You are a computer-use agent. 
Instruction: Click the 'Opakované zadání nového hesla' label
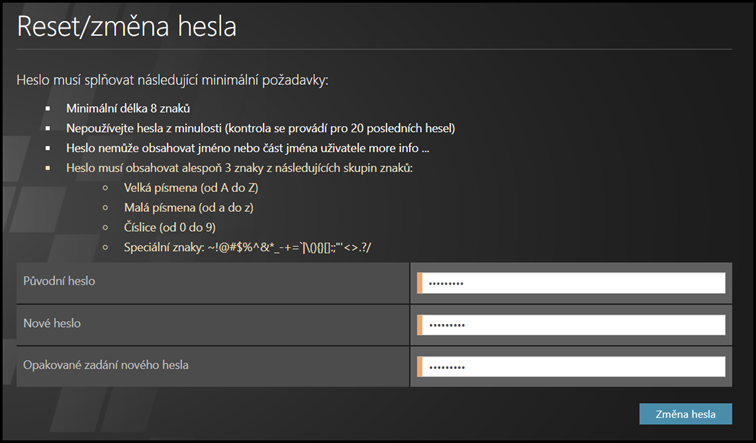106,365
